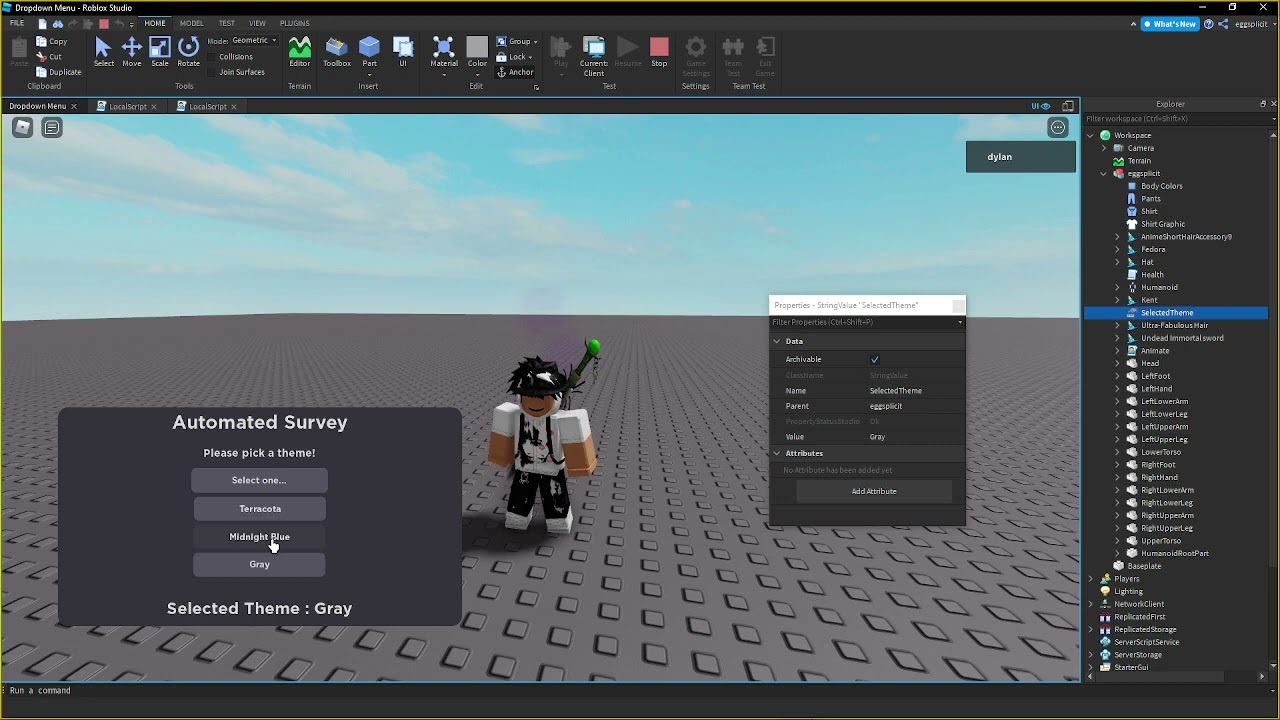Open the Material picker icon
This screenshot has width=1280, height=720.
click(x=444, y=47)
